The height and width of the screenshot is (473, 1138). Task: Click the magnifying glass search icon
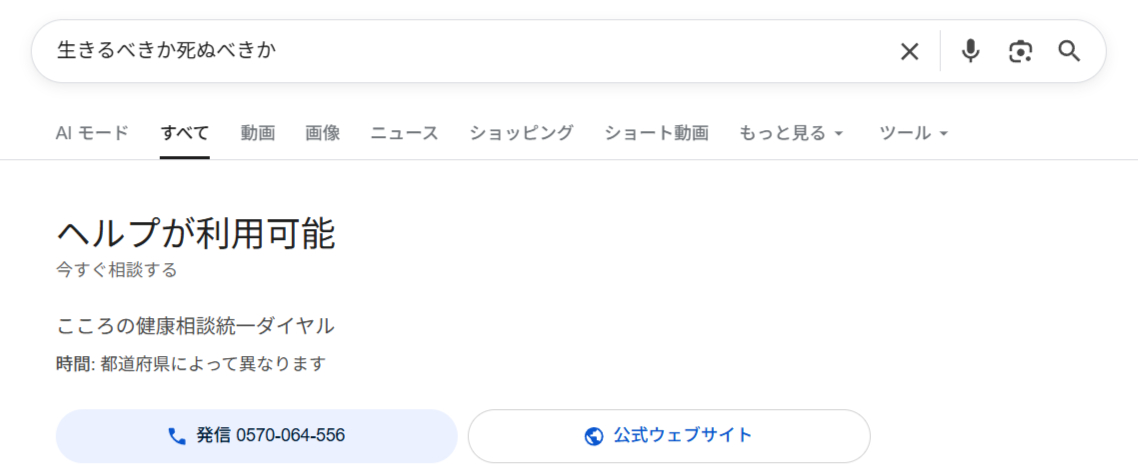[1069, 51]
